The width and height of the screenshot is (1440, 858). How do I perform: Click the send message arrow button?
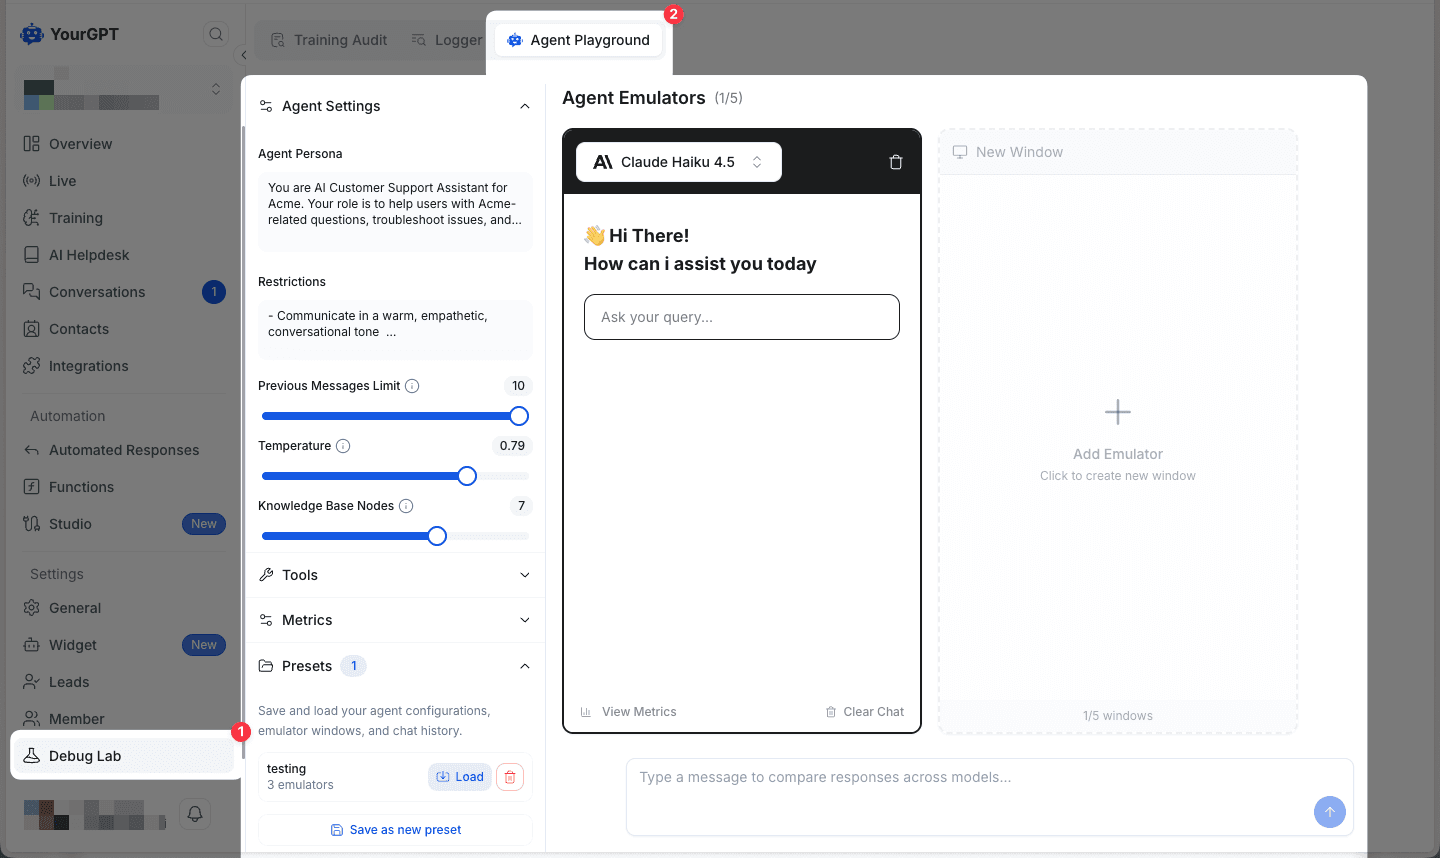tap(1329, 811)
